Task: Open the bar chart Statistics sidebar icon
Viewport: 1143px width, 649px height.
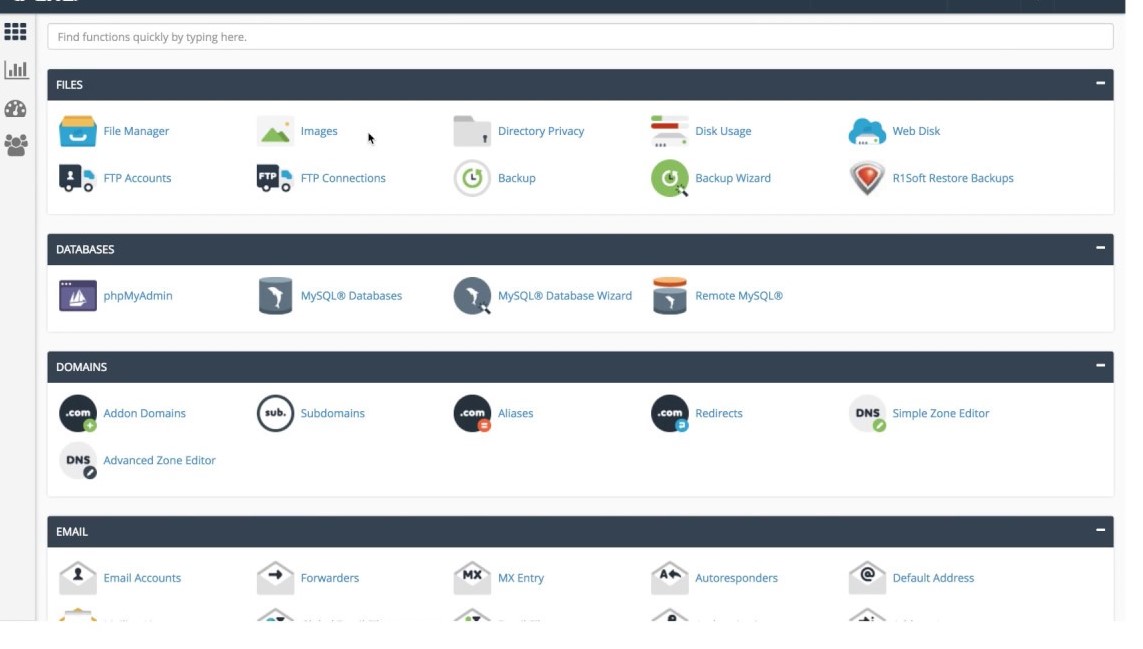Action: point(15,70)
